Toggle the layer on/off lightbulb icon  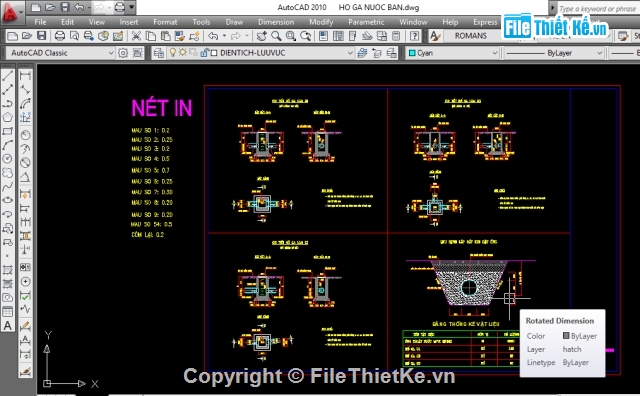click(173, 52)
